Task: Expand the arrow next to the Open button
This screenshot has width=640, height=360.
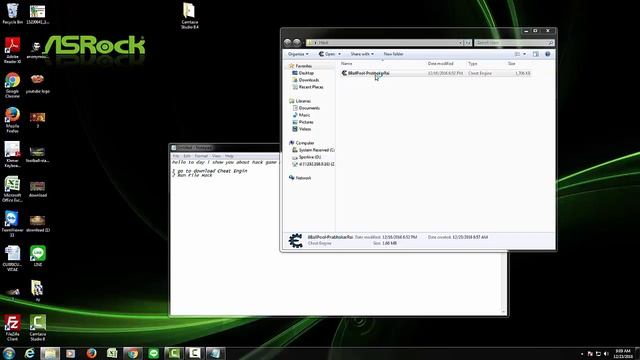Action: [339, 54]
